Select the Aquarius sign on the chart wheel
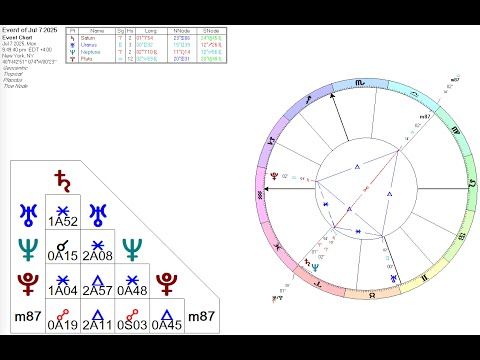The image size is (480, 360). (260, 195)
